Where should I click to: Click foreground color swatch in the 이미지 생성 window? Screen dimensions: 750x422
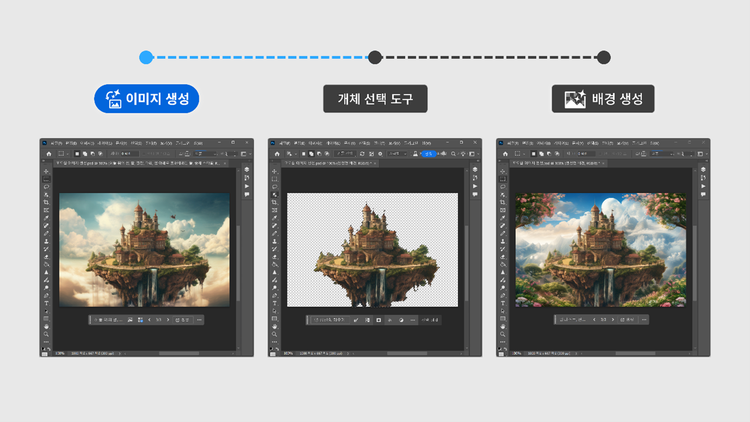pos(43,349)
